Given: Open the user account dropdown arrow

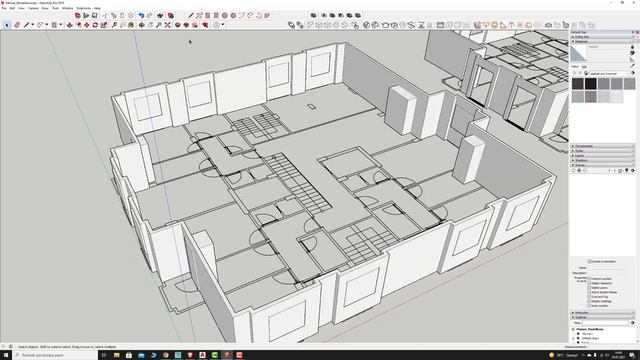Looking at the screenshot, I should pyautogui.click(x=223, y=25).
